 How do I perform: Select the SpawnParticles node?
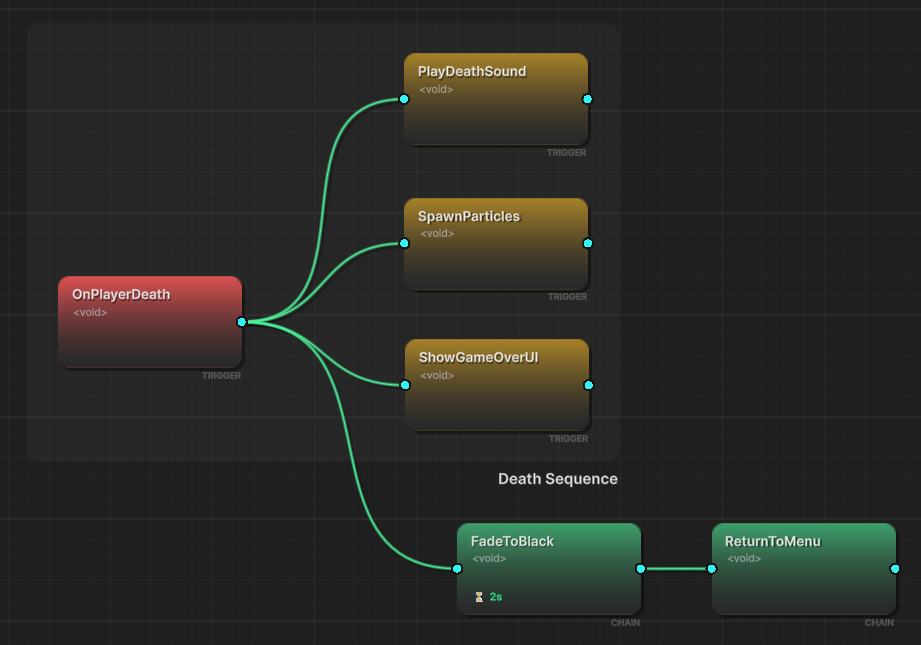(x=496, y=255)
